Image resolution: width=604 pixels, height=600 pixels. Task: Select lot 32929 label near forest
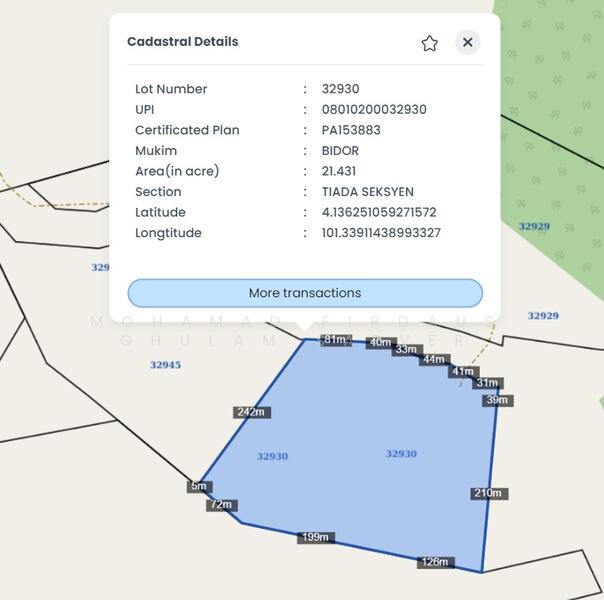534,226
